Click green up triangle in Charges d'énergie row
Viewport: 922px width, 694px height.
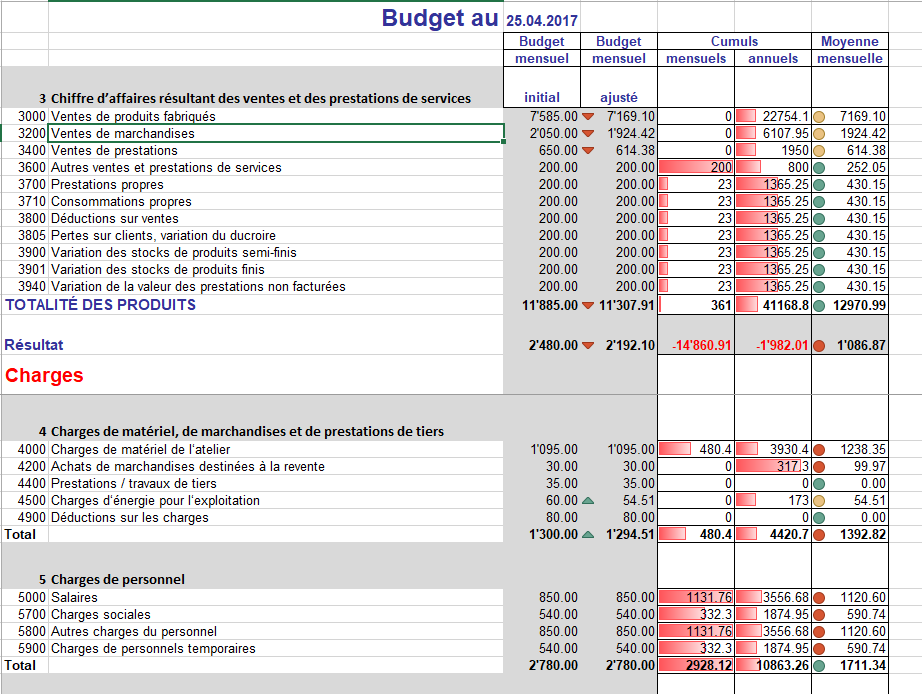click(588, 501)
